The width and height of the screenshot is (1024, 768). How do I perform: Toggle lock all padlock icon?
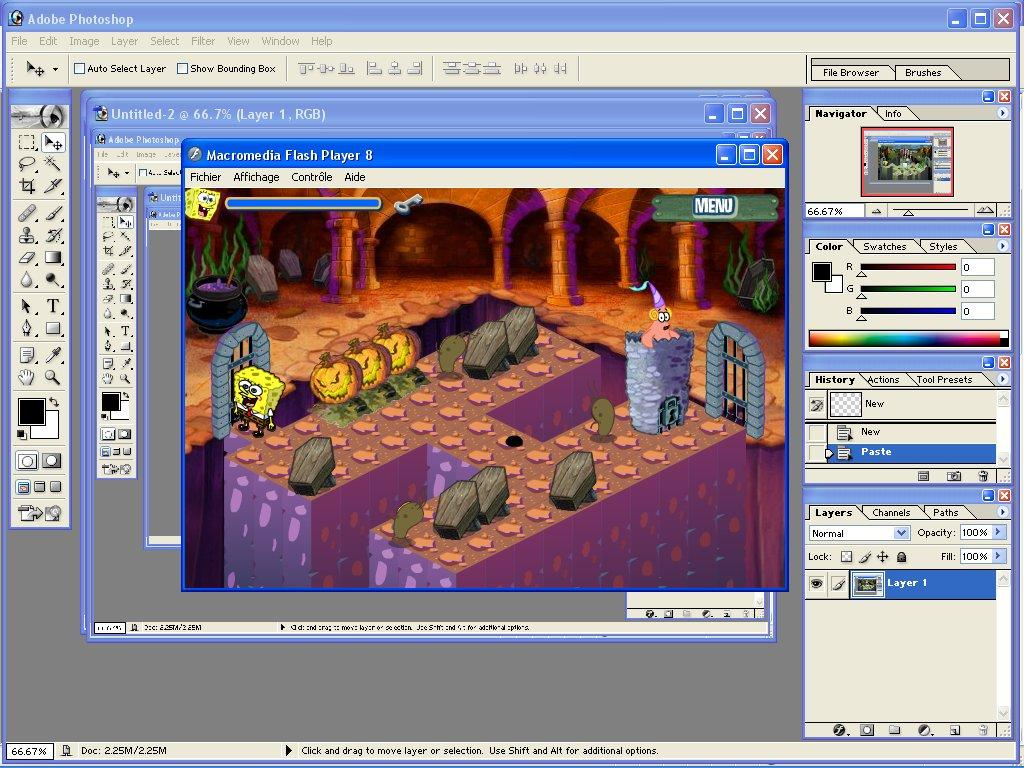tap(901, 557)
